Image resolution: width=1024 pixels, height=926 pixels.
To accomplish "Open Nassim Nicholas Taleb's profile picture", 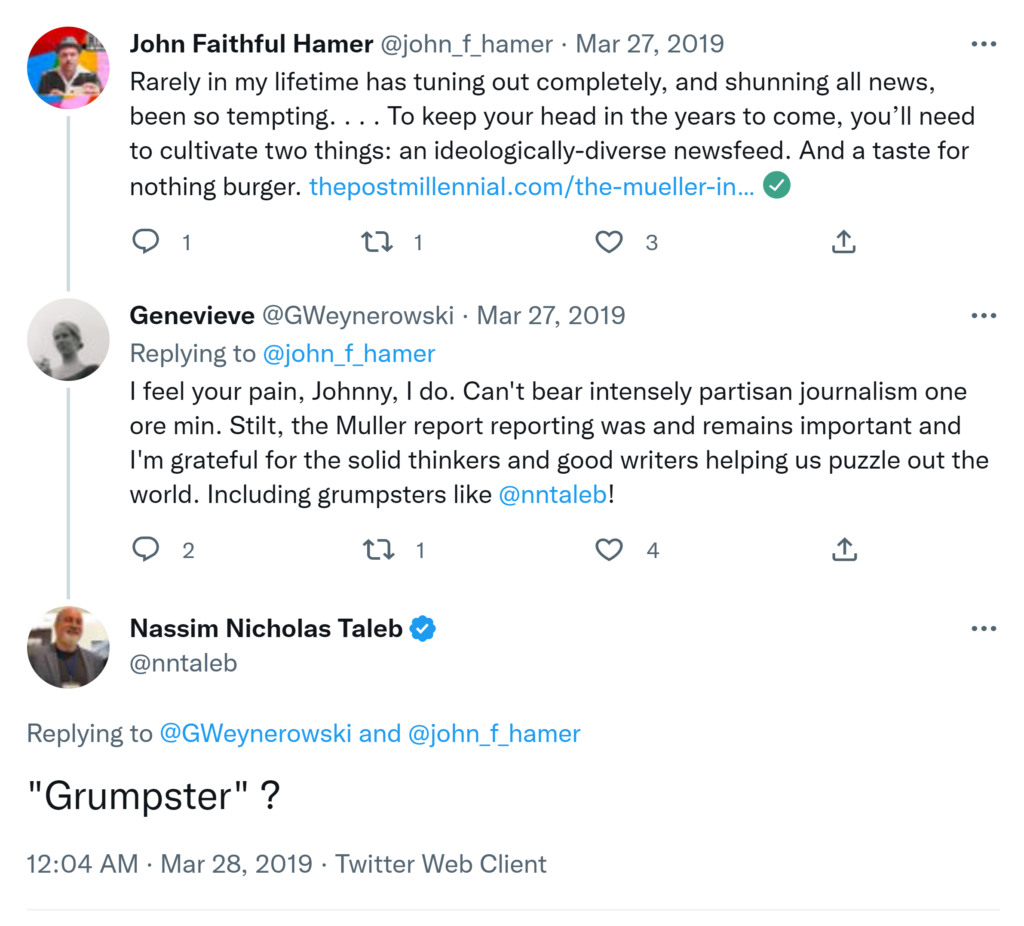I will (x=68, y=647).
